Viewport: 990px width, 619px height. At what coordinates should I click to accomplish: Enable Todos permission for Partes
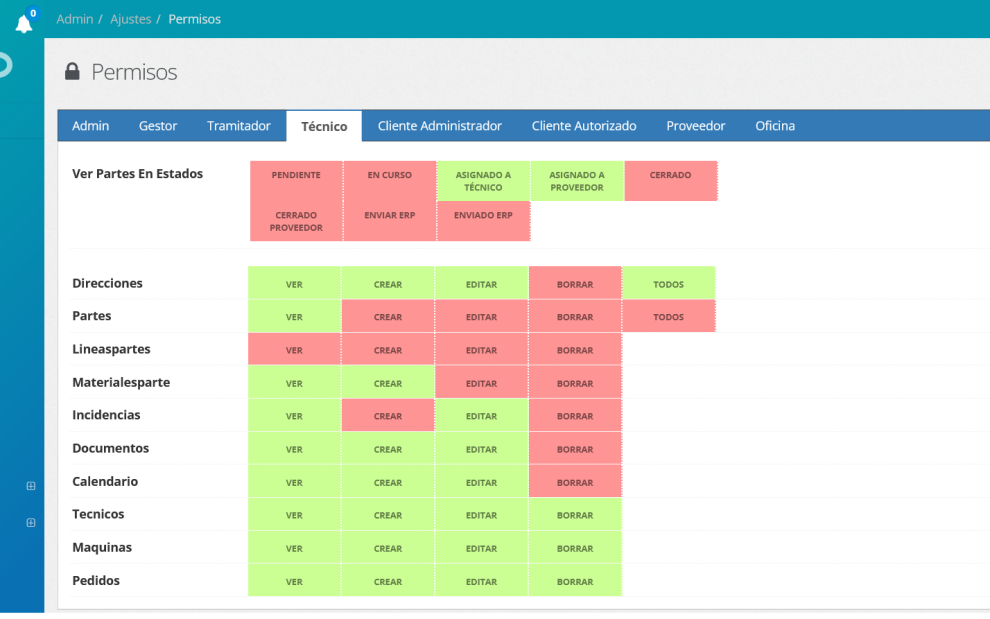[668, 317]
